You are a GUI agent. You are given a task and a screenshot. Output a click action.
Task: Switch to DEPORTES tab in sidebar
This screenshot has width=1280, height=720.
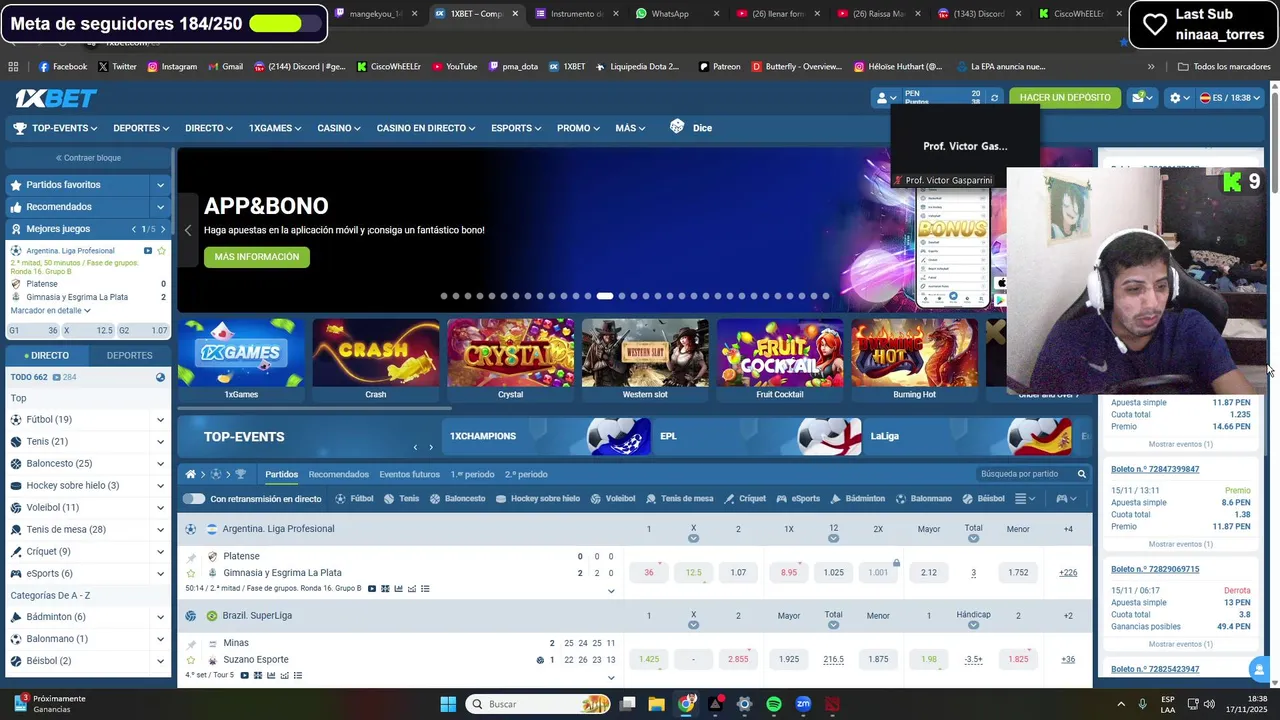(130, 355)
